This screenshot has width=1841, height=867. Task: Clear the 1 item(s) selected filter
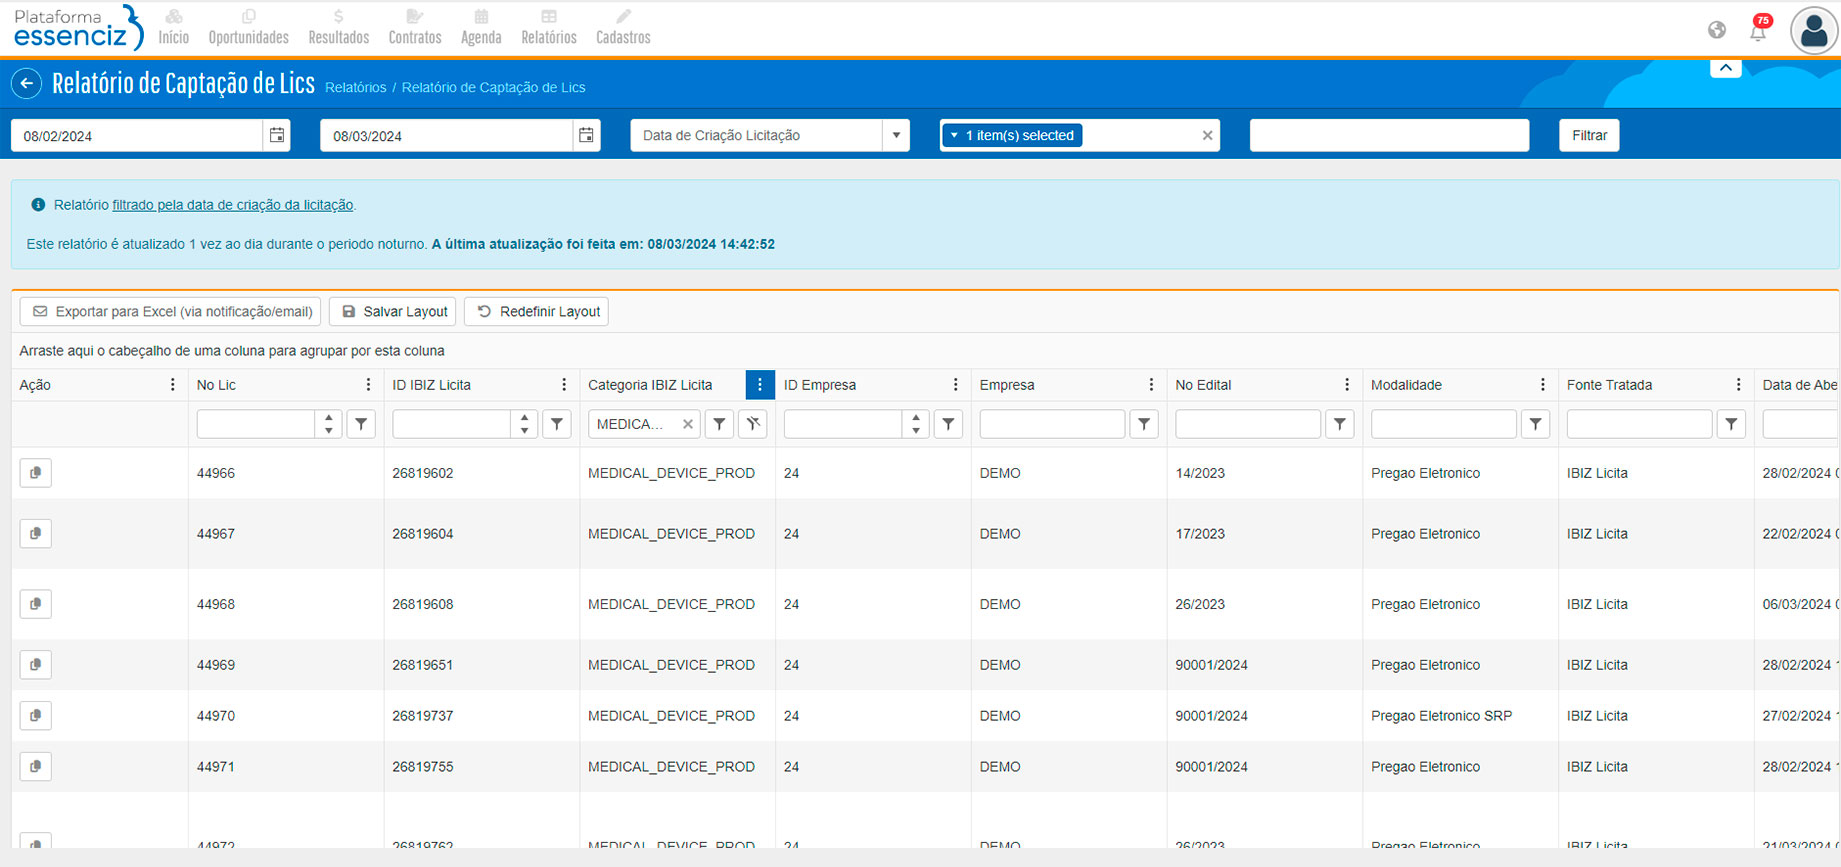click(x=1207, y=135)
